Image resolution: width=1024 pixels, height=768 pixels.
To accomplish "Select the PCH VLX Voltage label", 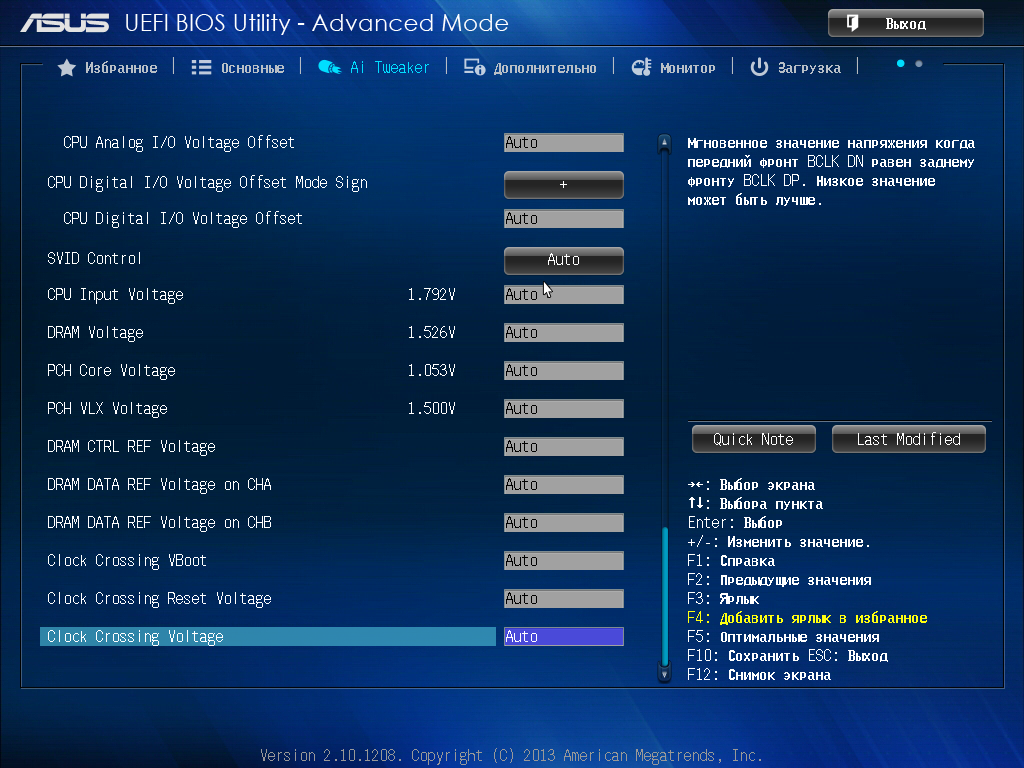I will point(107,409).
